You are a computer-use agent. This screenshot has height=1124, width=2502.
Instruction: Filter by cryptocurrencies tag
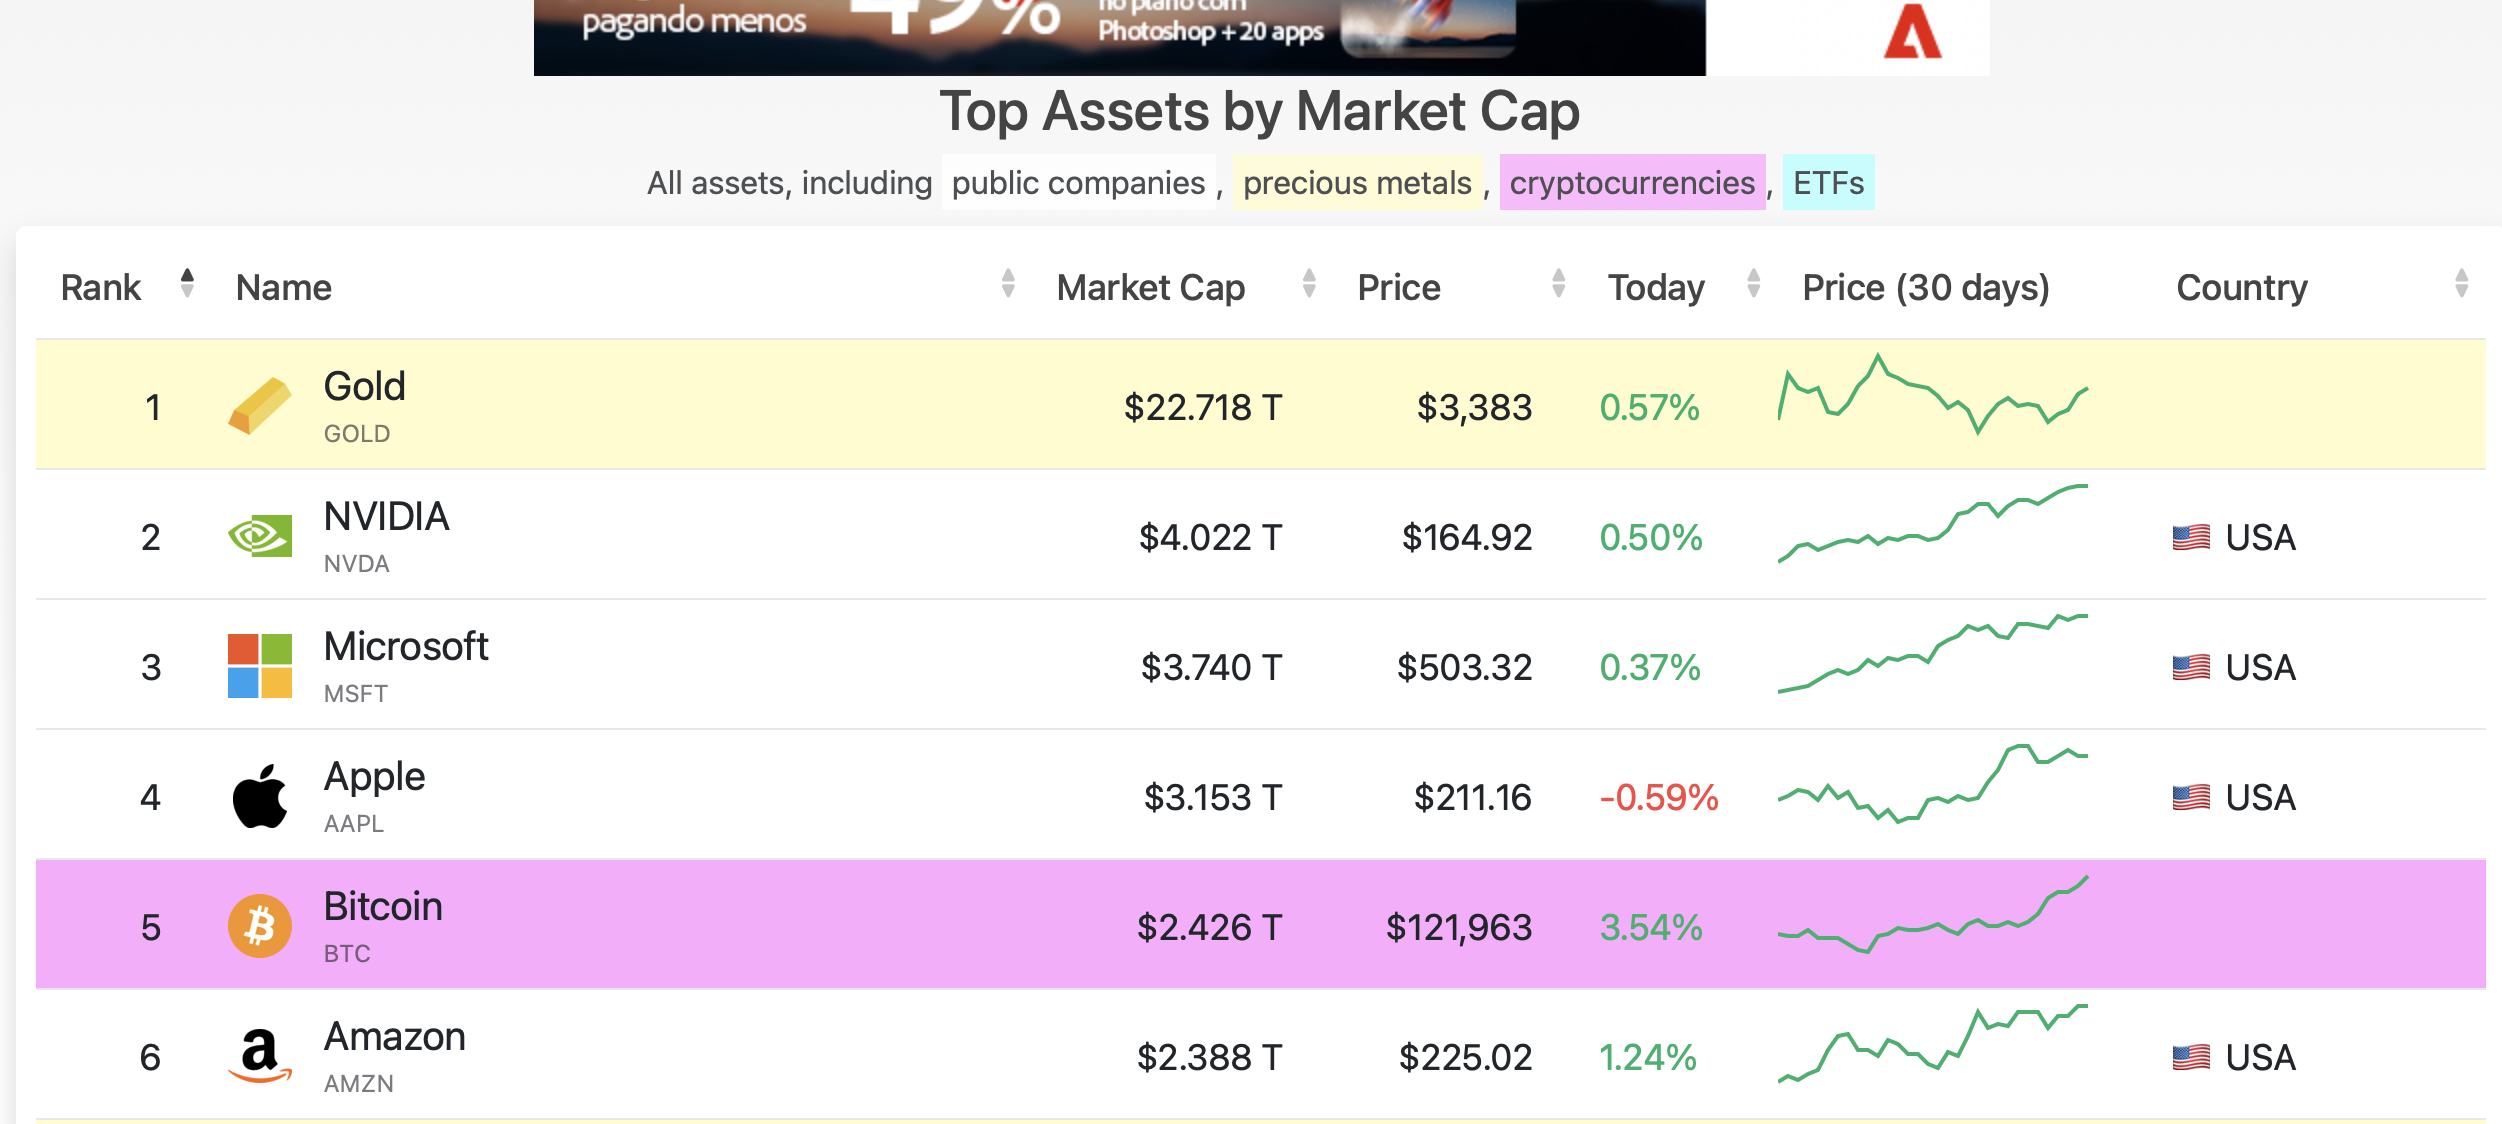coord(1632,183)
